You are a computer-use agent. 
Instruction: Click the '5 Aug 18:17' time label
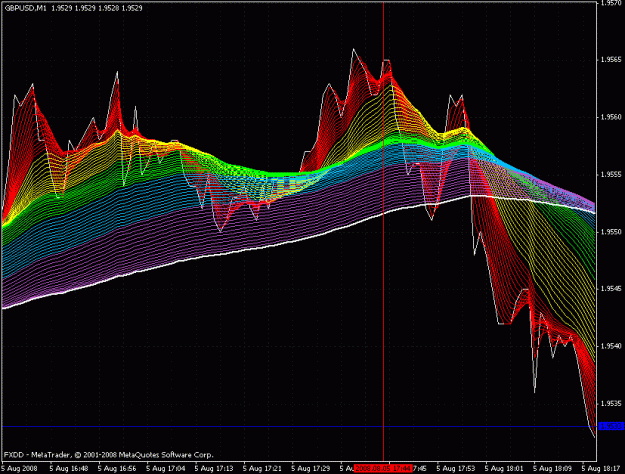(601, 468)
